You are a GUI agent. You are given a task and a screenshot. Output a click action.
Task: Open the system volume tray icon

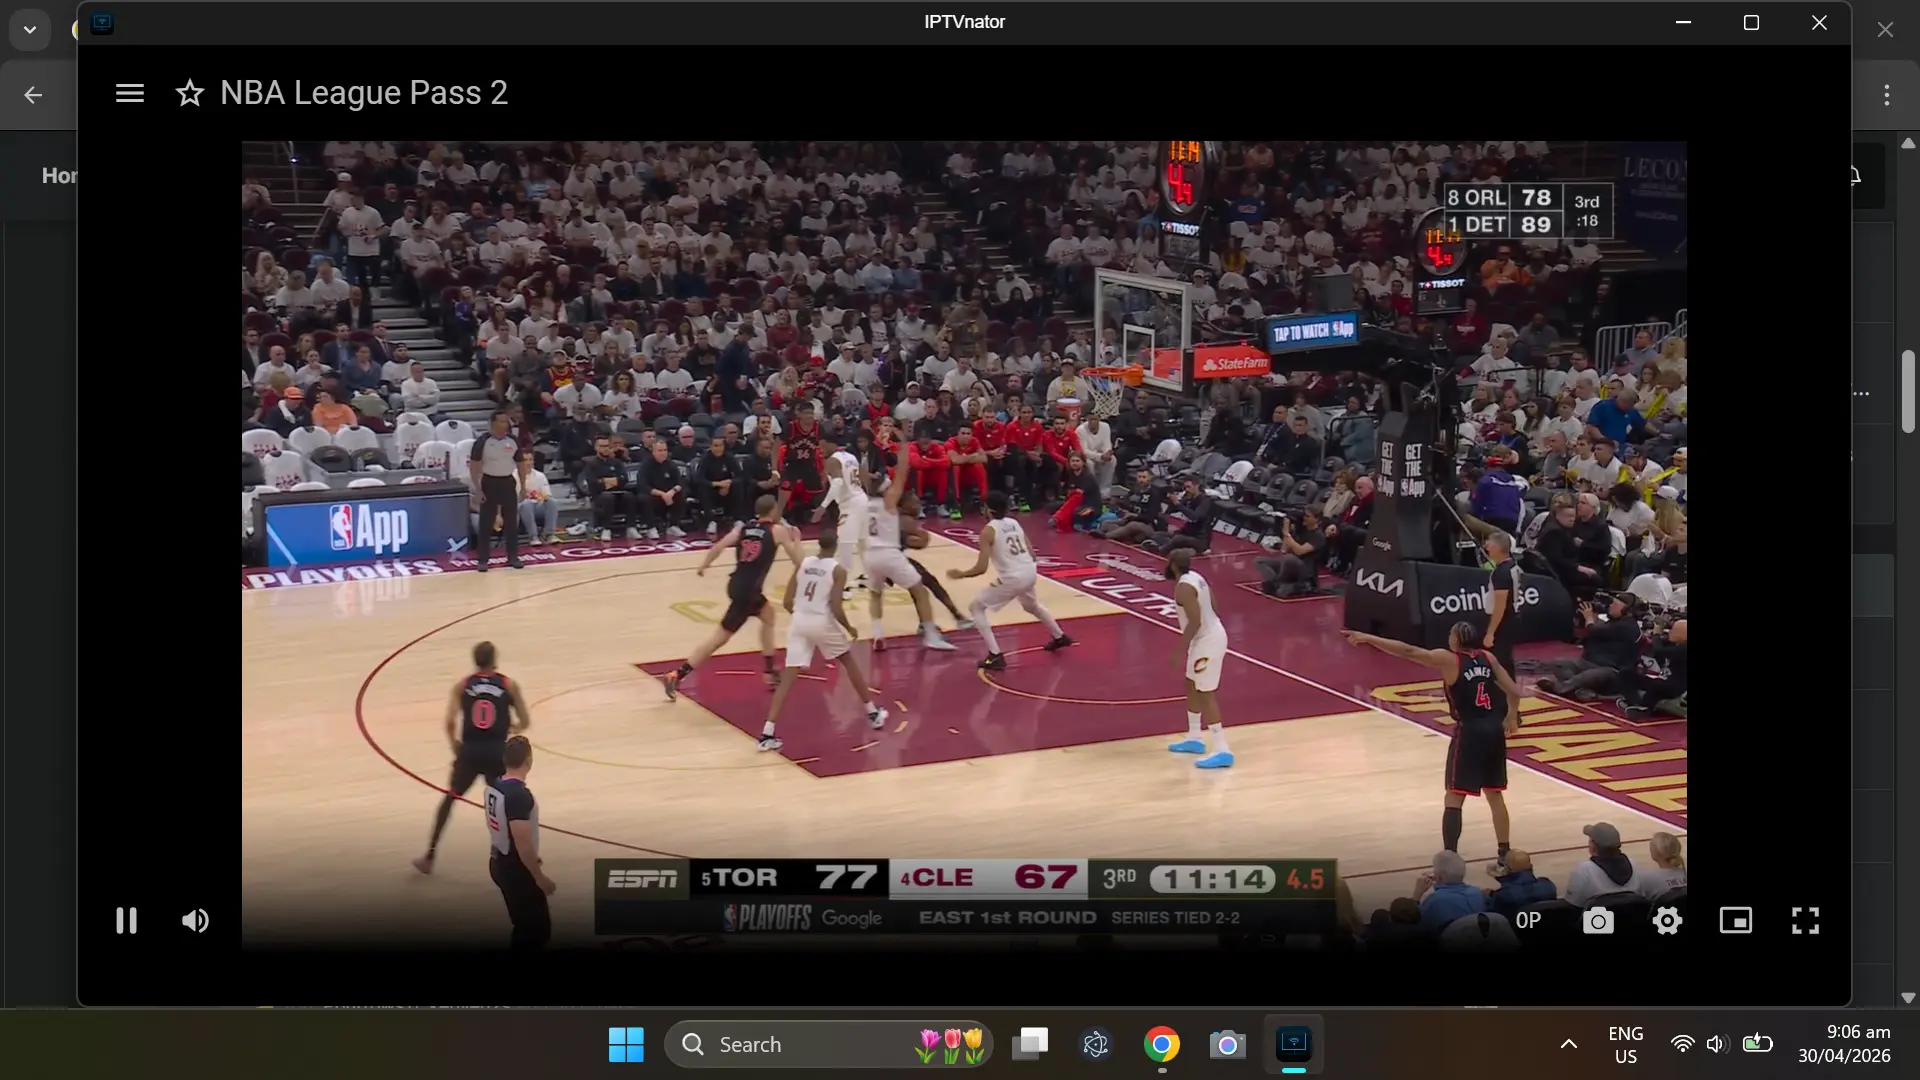point(1718,1044)
